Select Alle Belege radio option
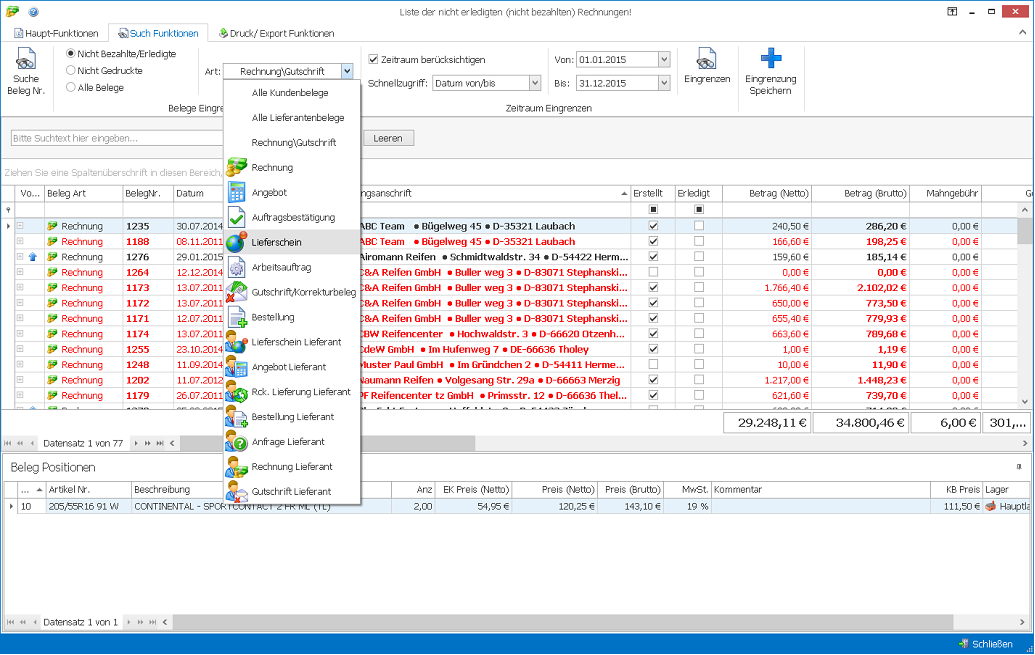The height and width of the screenshot is (655, 1035). [71, 87]
